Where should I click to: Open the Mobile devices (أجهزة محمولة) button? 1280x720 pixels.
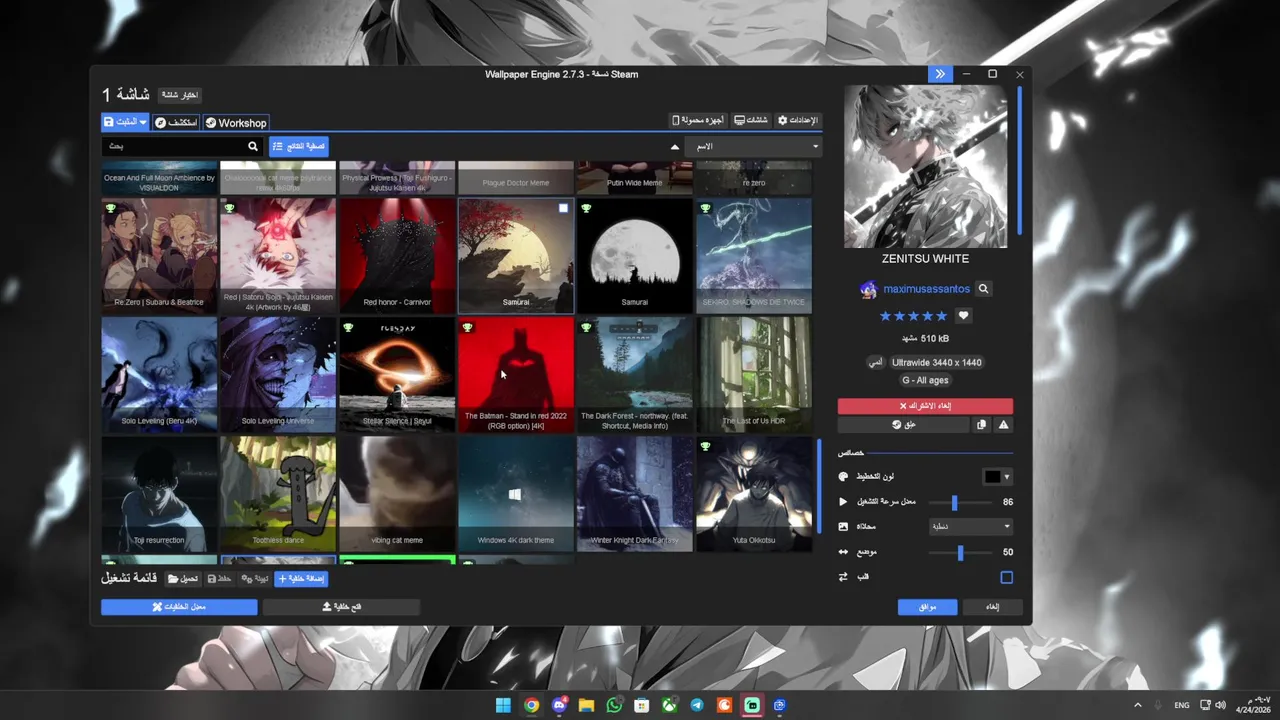(x=698, y=120)
